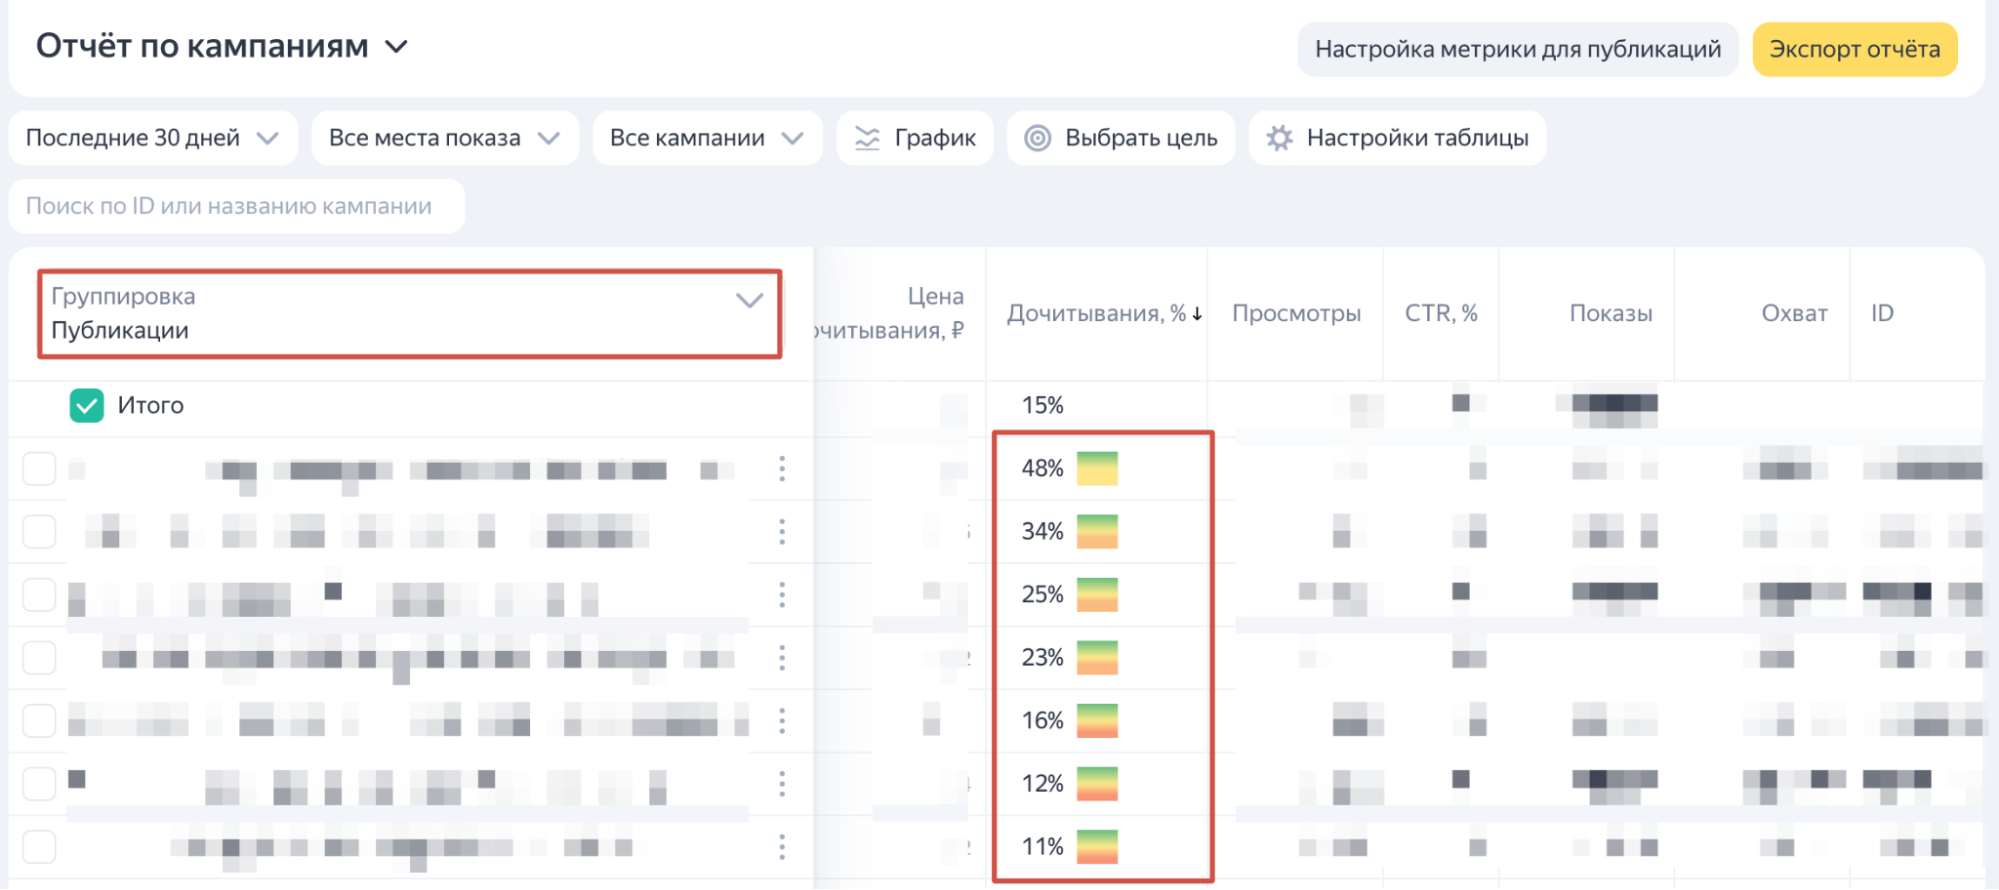Screen dimensions: 1999x890
Task: Open three-dot menu in the 34% row
Action: click(782, 531)
